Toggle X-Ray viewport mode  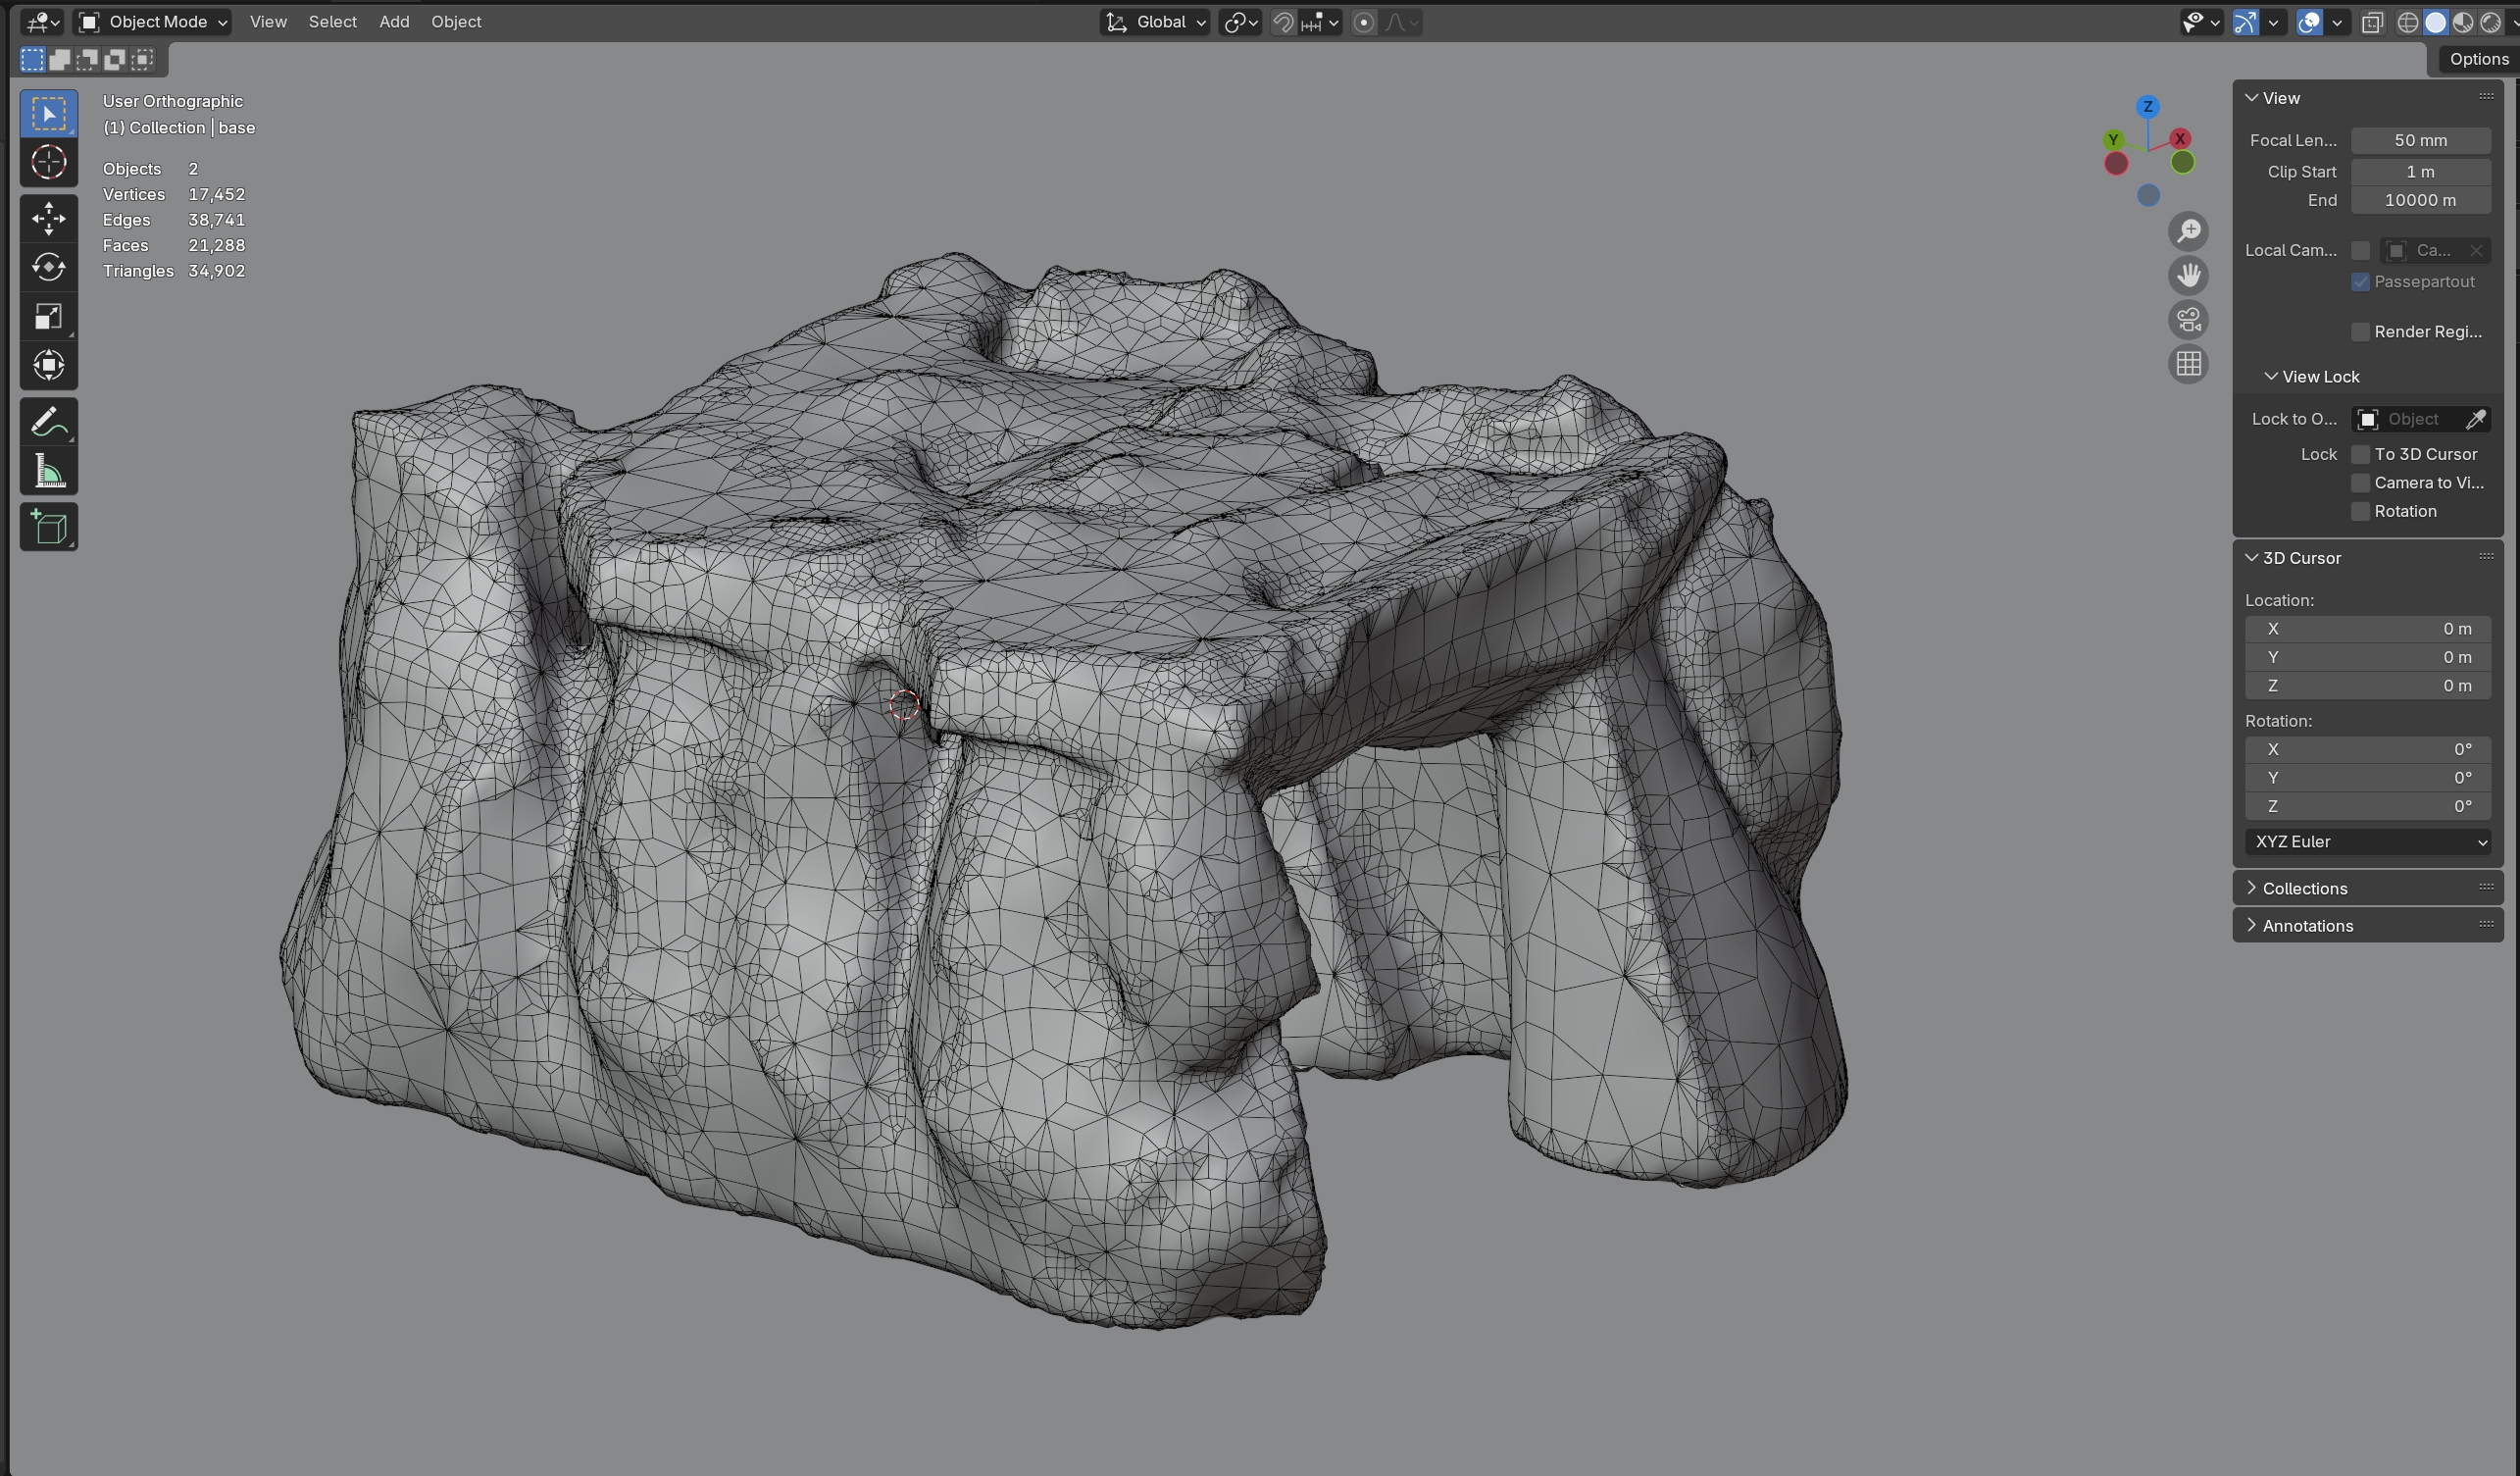coord(2371,22)
